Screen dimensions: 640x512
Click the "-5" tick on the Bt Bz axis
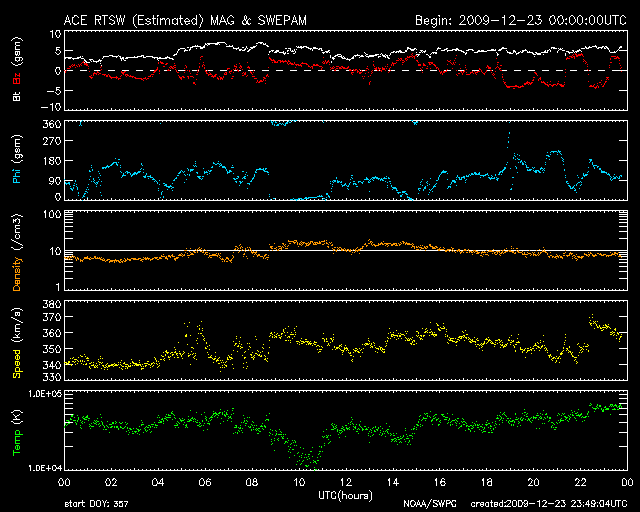coord(54,90)
